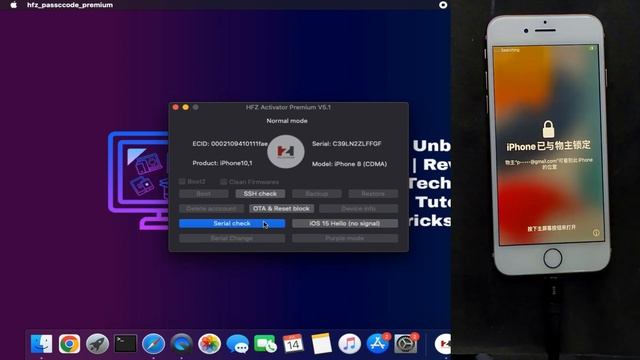Open System Preferences from the dock
The width and height of the screenshot is (640, 360).
(405, 344)
